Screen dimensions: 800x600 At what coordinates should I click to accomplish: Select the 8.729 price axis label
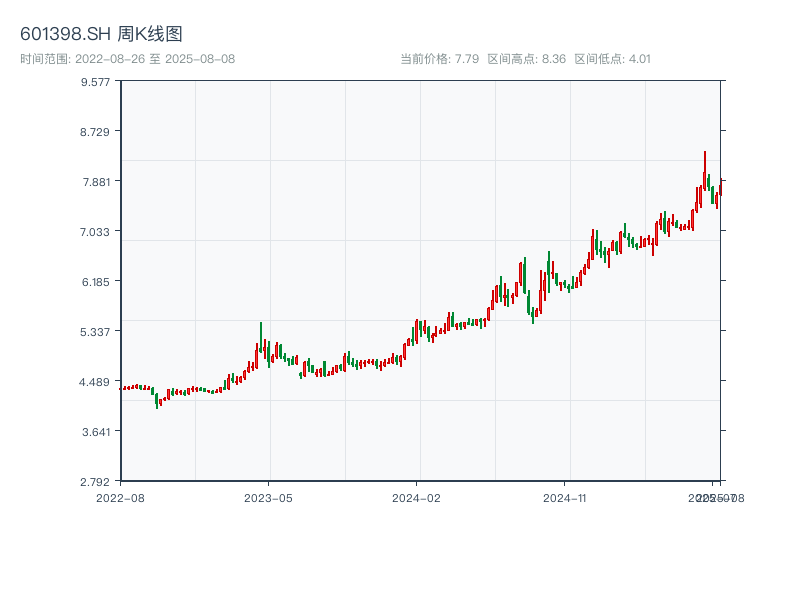pyautogui.click(x=96, y=131)
